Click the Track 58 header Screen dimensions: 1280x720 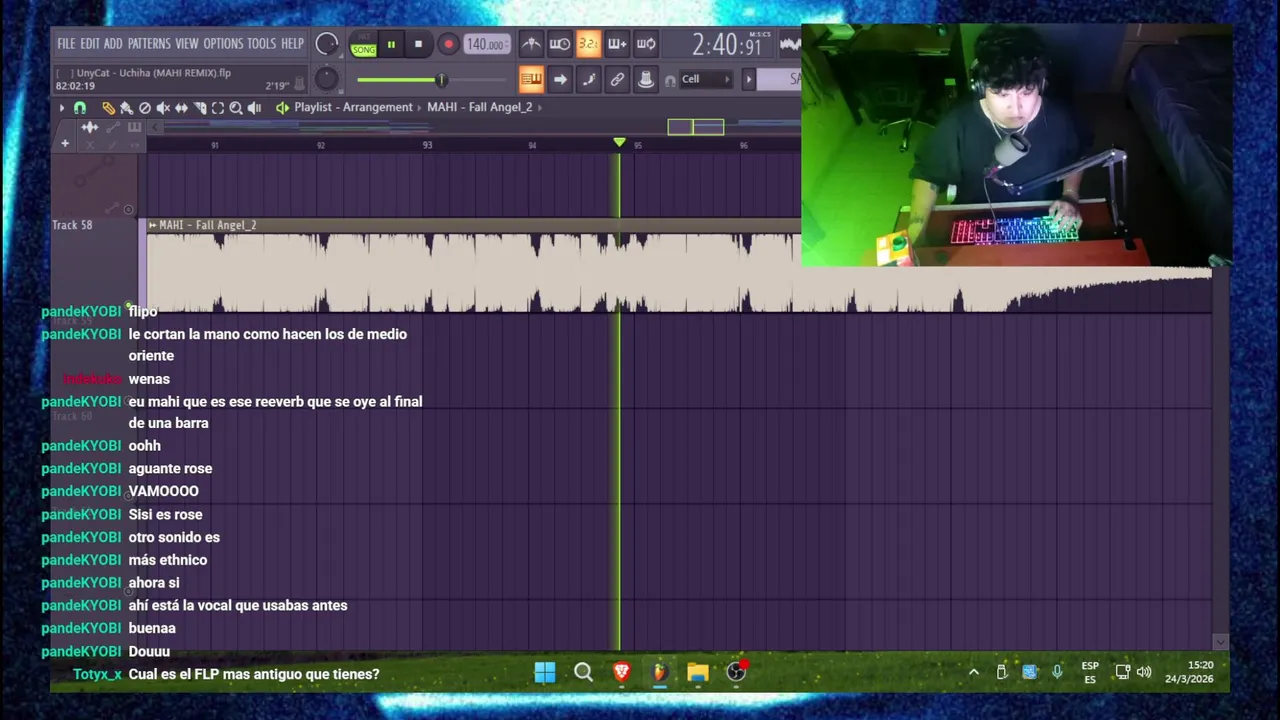[95, 265]
